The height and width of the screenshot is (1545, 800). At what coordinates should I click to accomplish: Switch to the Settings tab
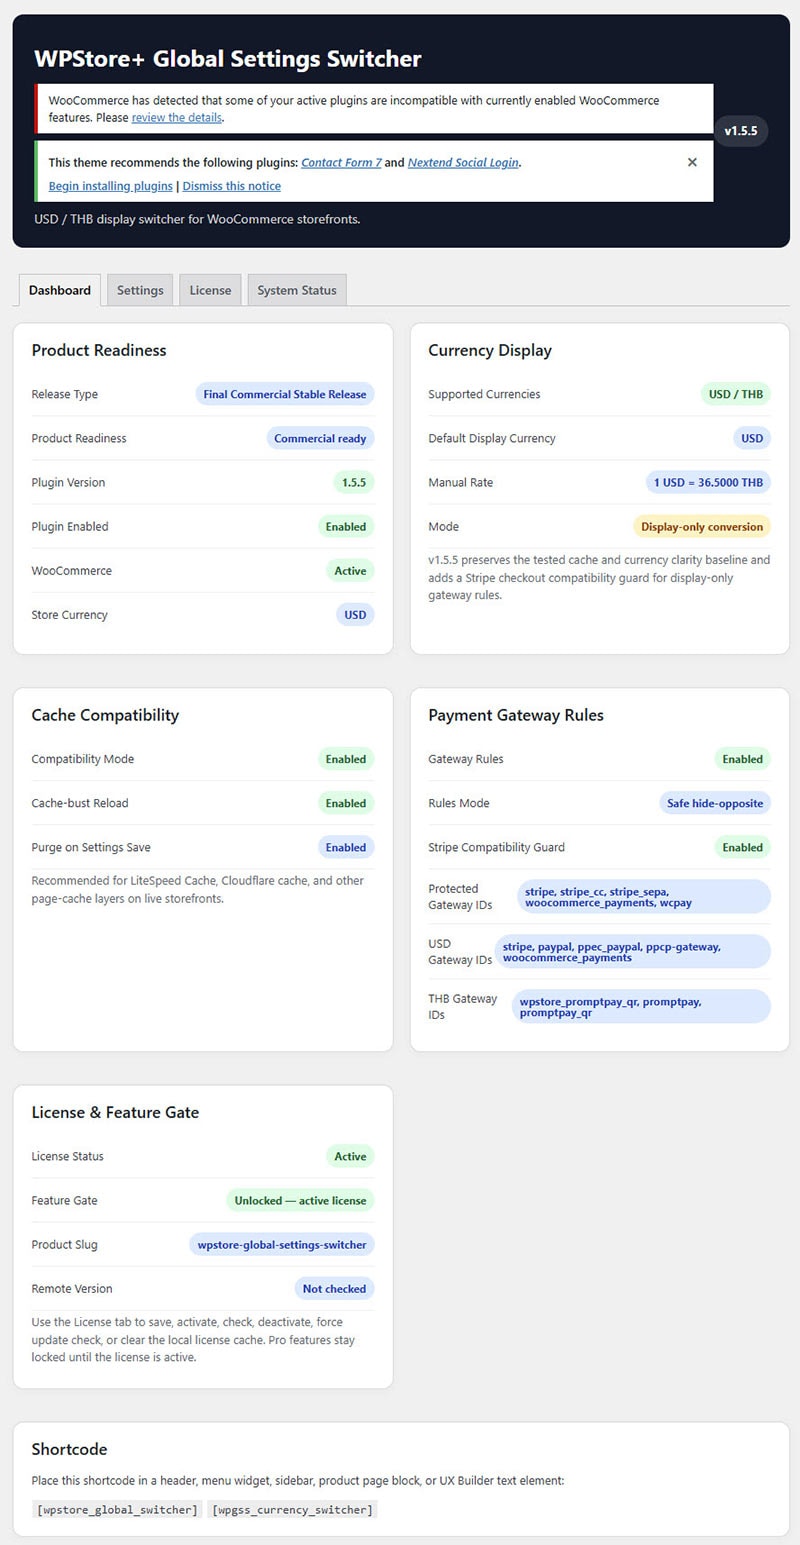(x=140, y=290)
